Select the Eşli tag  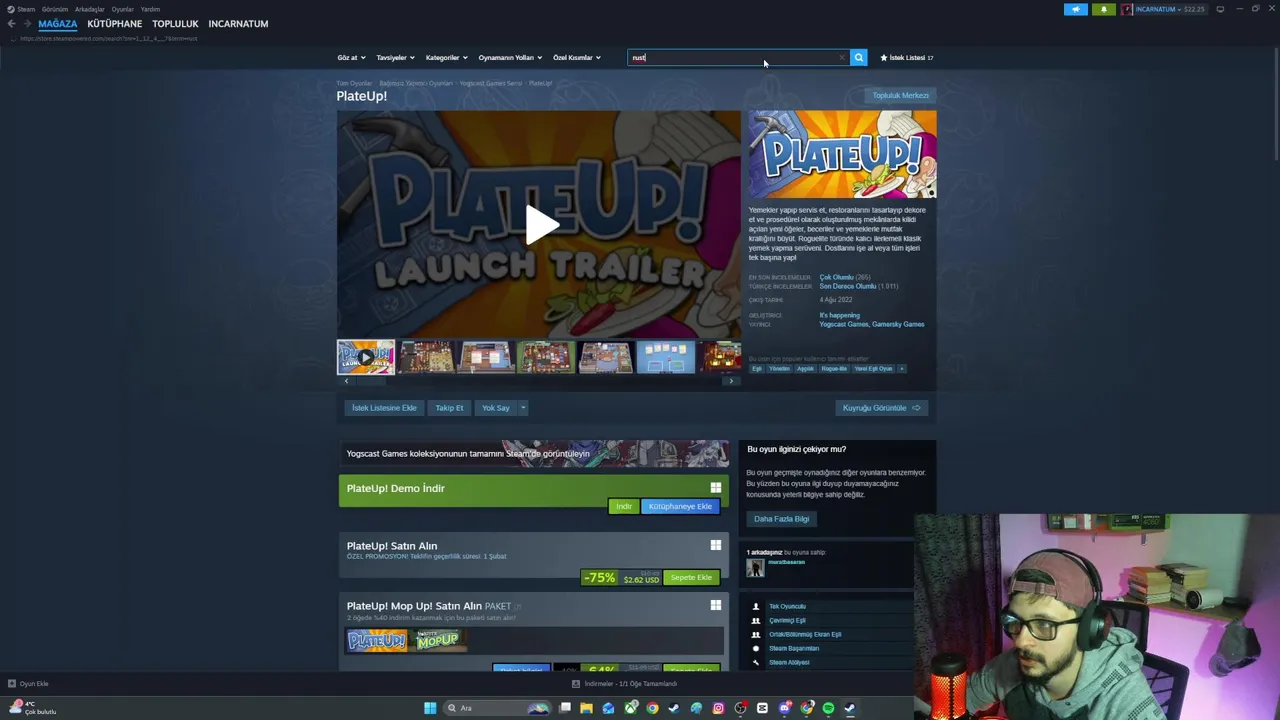coord(757,369)
